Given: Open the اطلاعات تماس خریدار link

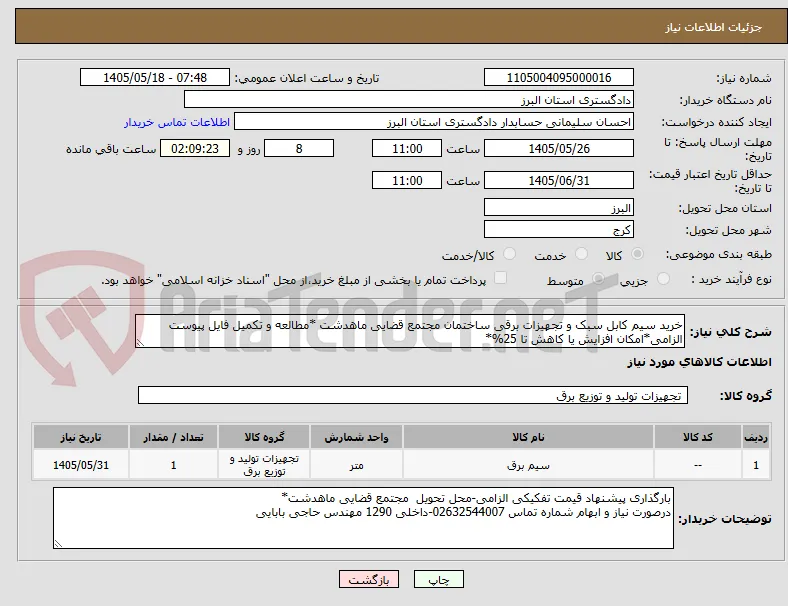Looking at the screenshot, I should tap(177, 122).
